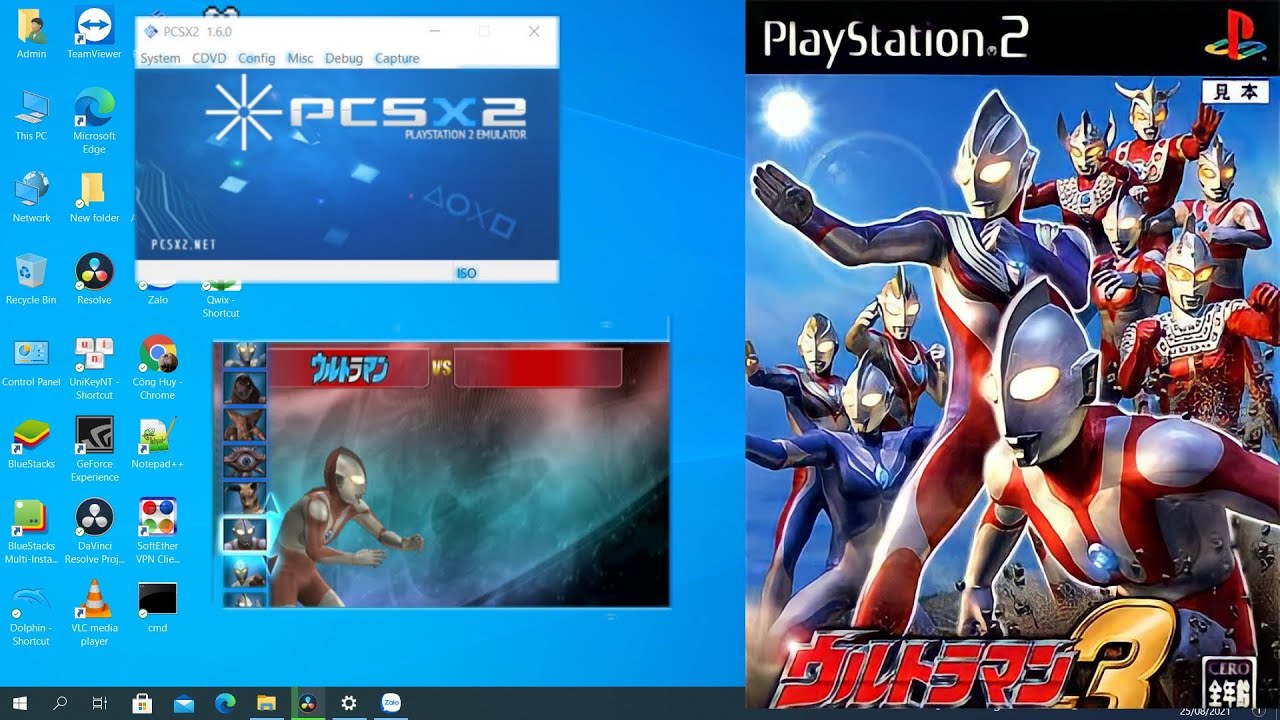Select the DaVinci Resolve Project icon
The width and height of the screenshot is (1280, 720).
pyautogui.click(x=94, y=531)
